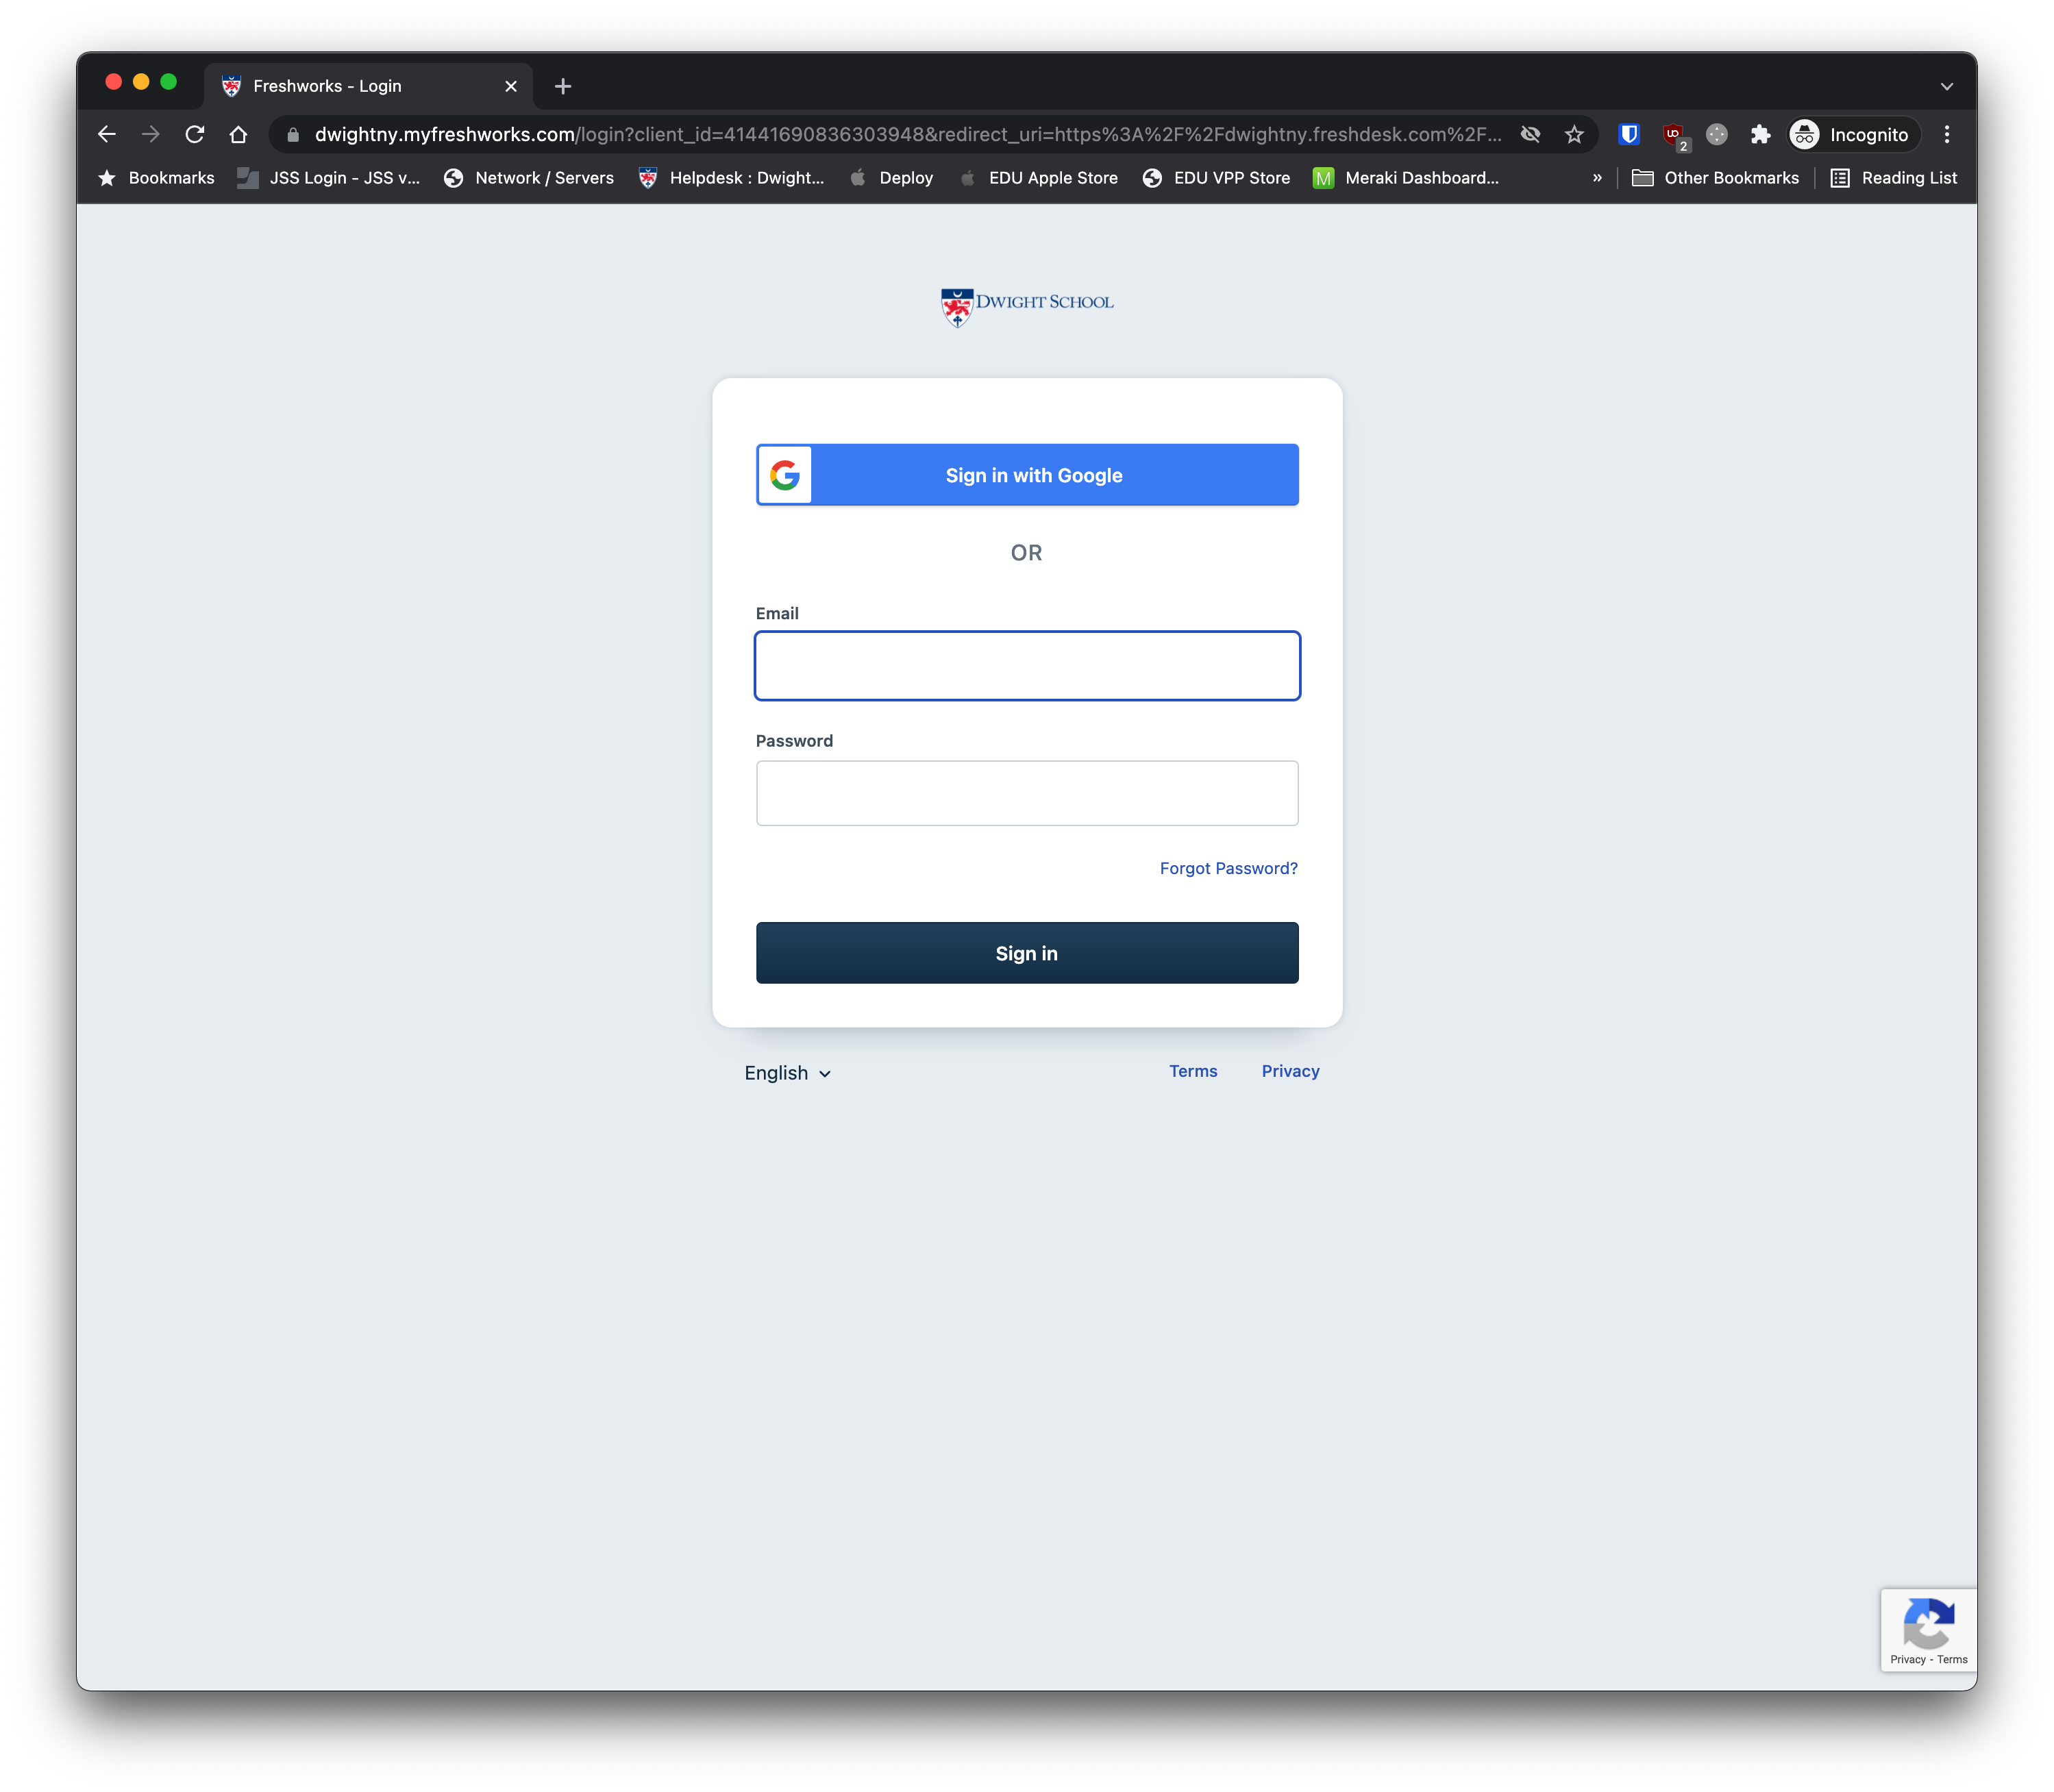Click the dark Sign in button
Image resolution: width=2054 pixels, height=1792 pixels.
[1027, 953]
